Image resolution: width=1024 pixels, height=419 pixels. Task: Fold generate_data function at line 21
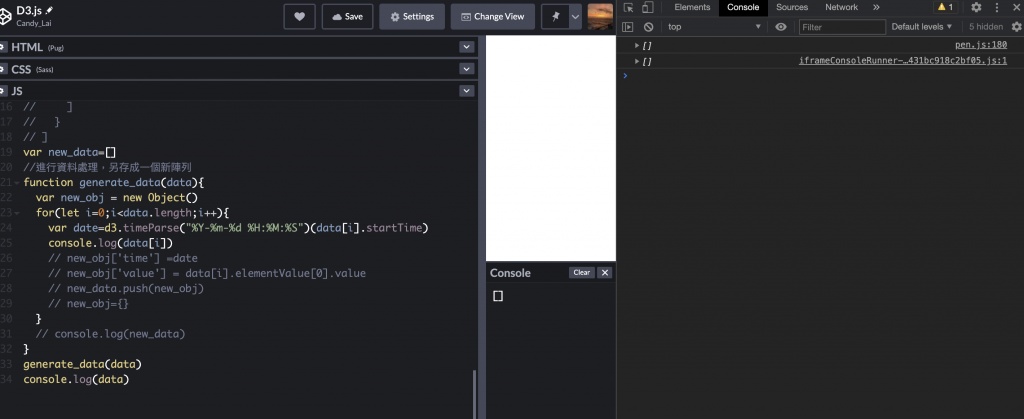(x=18, y=183)
